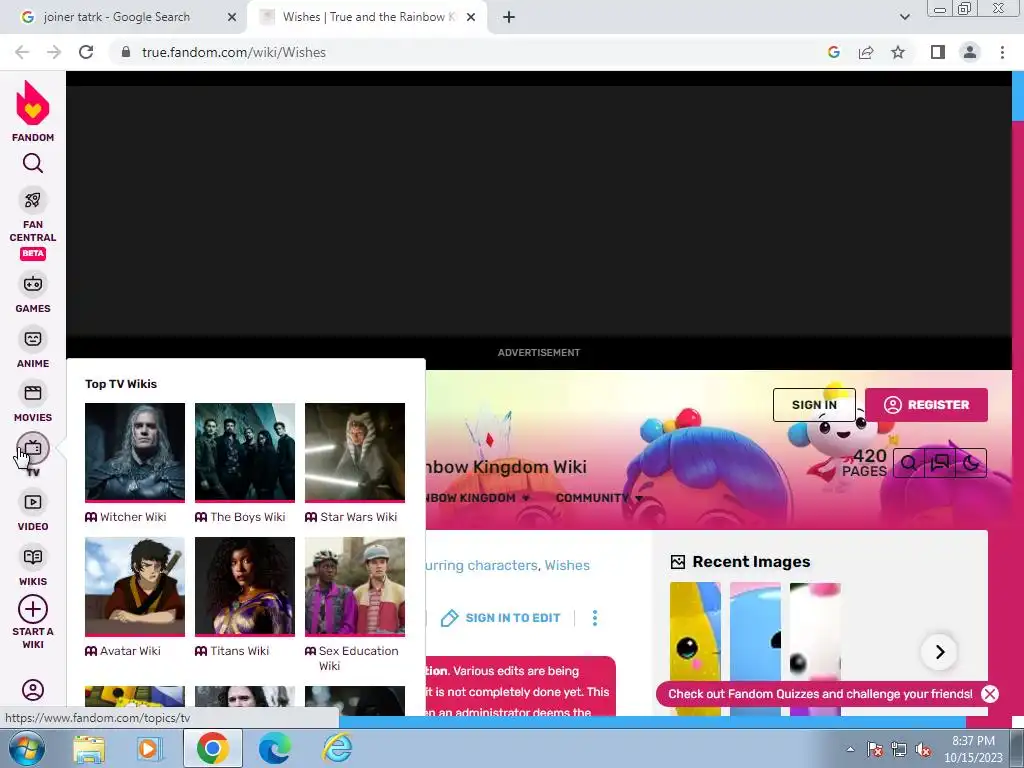Share this page via share icon
Viewport: 1024px width, 768px height.
tap(867, 52)
